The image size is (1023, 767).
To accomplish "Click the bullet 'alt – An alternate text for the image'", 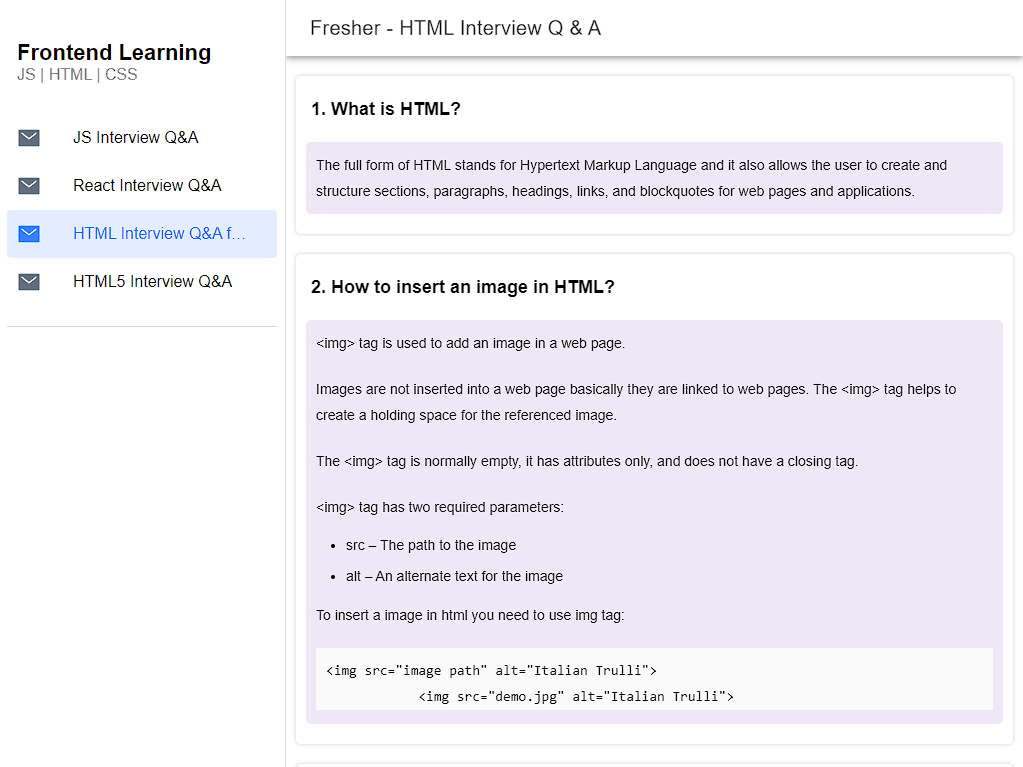I will [x=454, y=577].
